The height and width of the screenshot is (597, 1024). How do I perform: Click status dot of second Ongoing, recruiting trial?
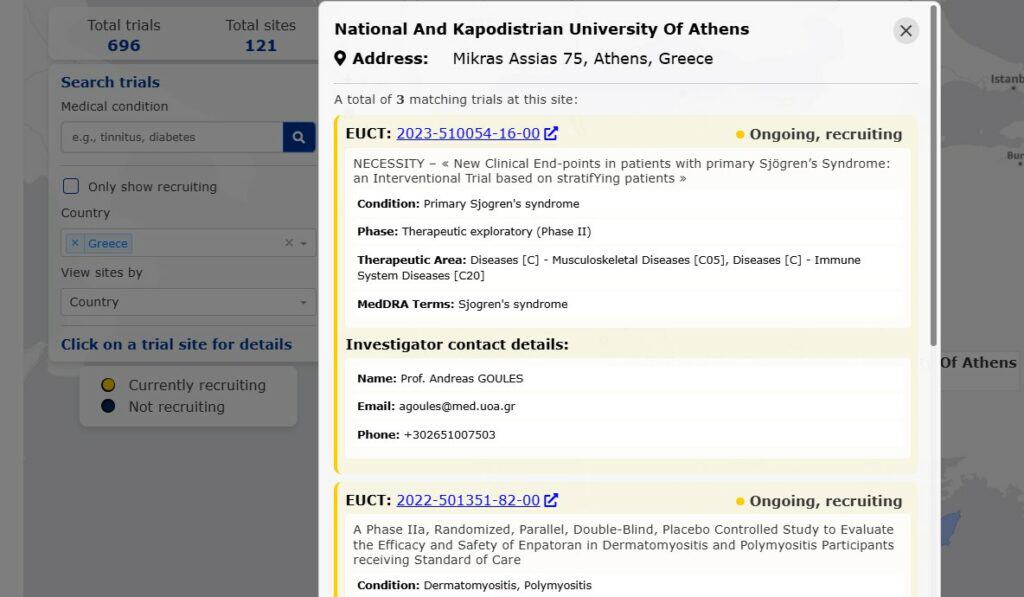(740, 502)
